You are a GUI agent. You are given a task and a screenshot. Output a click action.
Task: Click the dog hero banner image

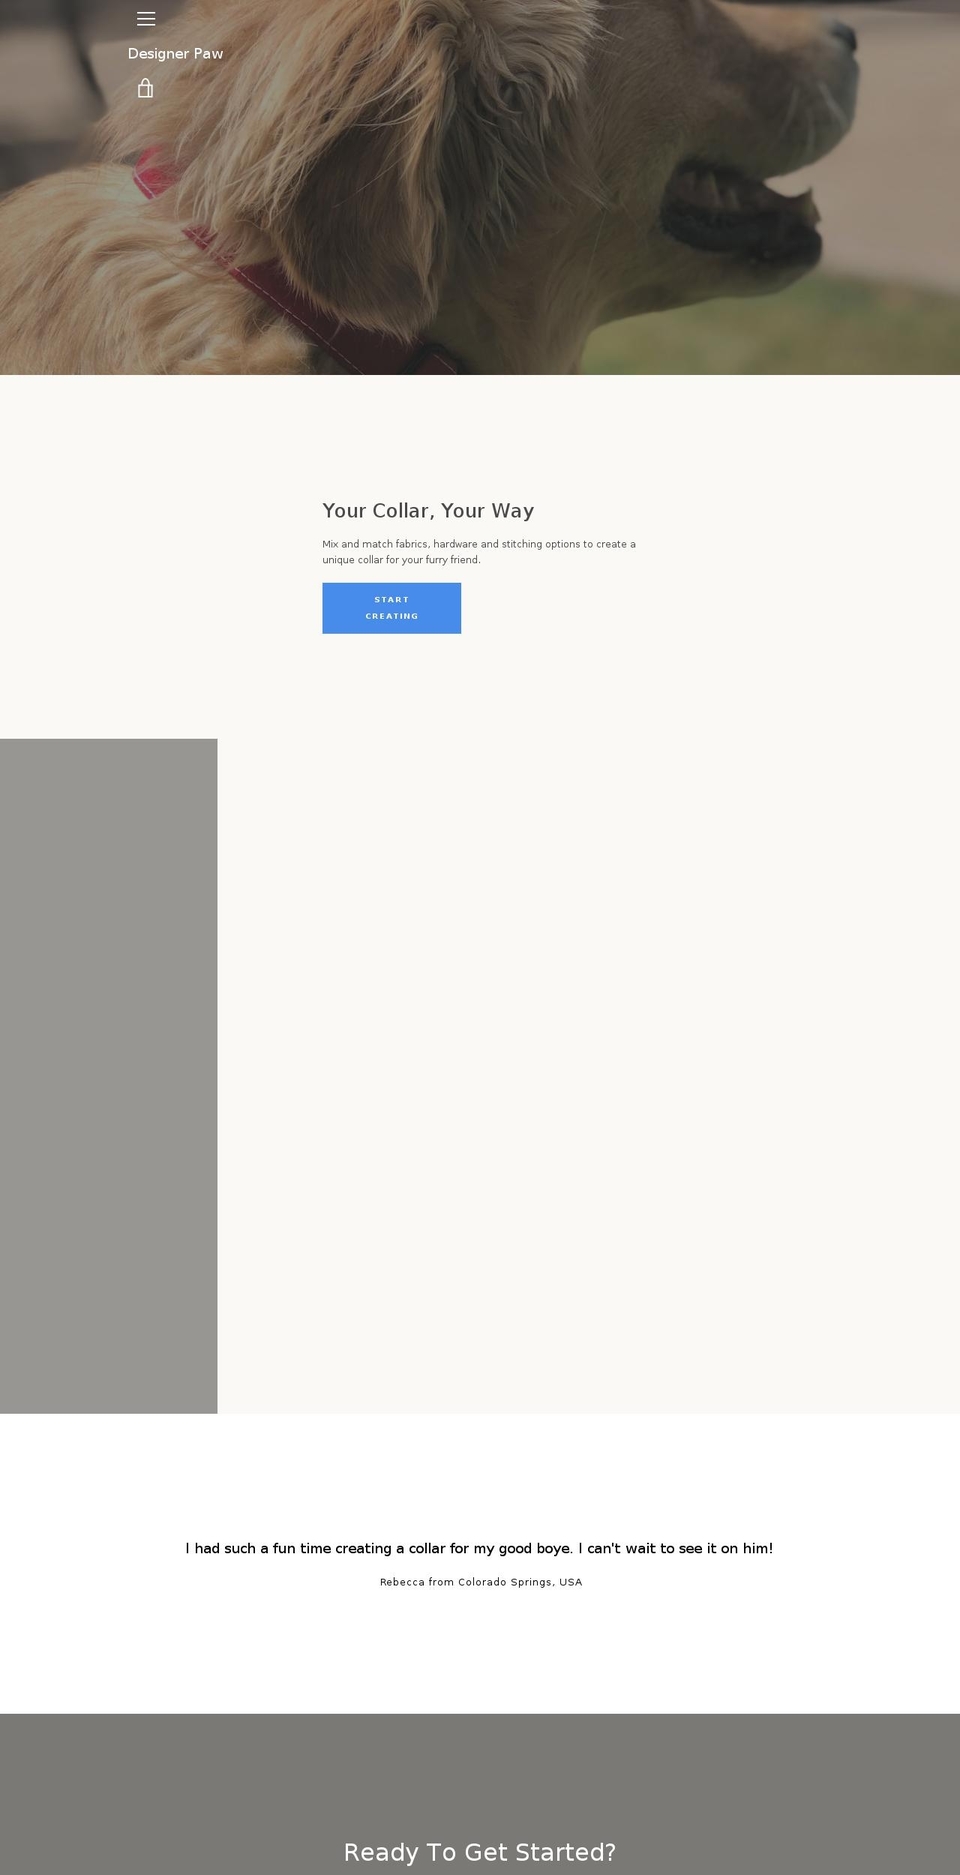tap(480, 187)
